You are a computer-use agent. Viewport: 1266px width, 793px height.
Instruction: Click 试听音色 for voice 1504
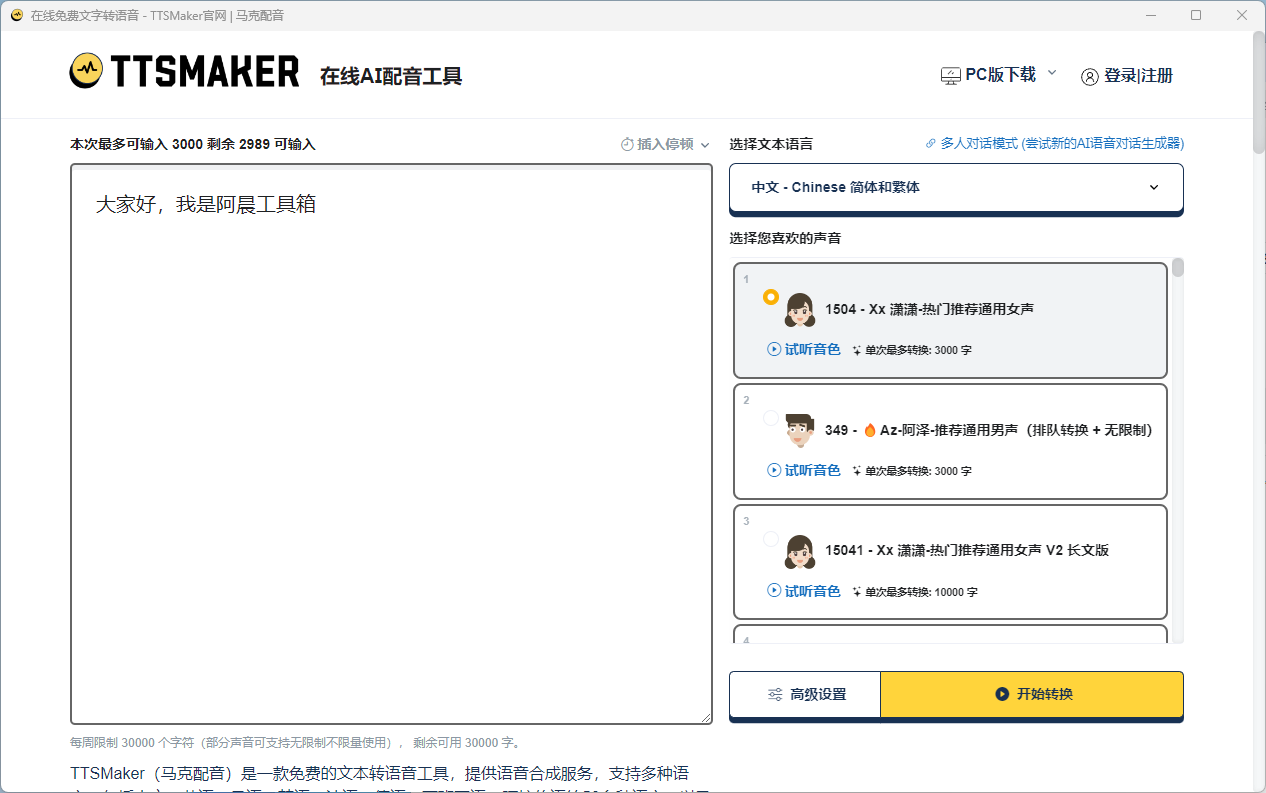804,349
